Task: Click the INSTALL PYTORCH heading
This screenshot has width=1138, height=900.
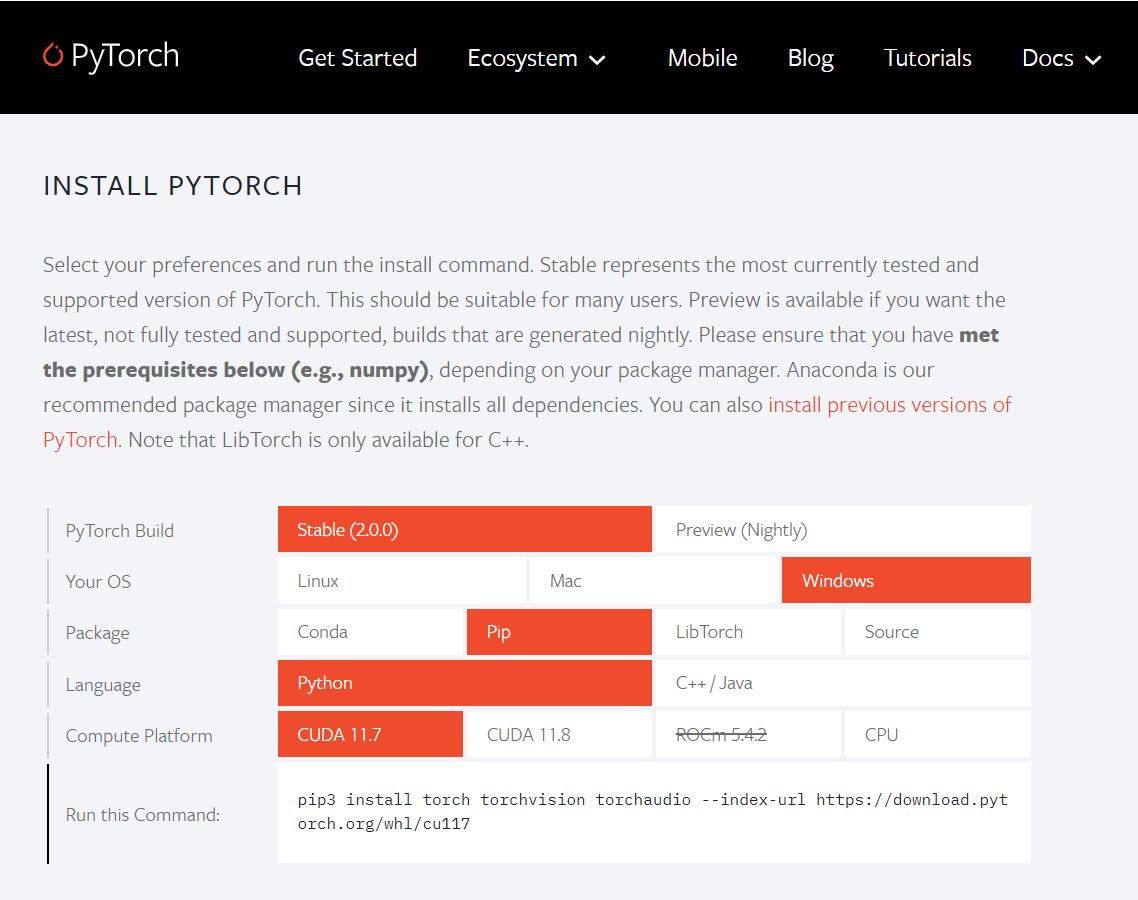Action: (x=173, y=186)
